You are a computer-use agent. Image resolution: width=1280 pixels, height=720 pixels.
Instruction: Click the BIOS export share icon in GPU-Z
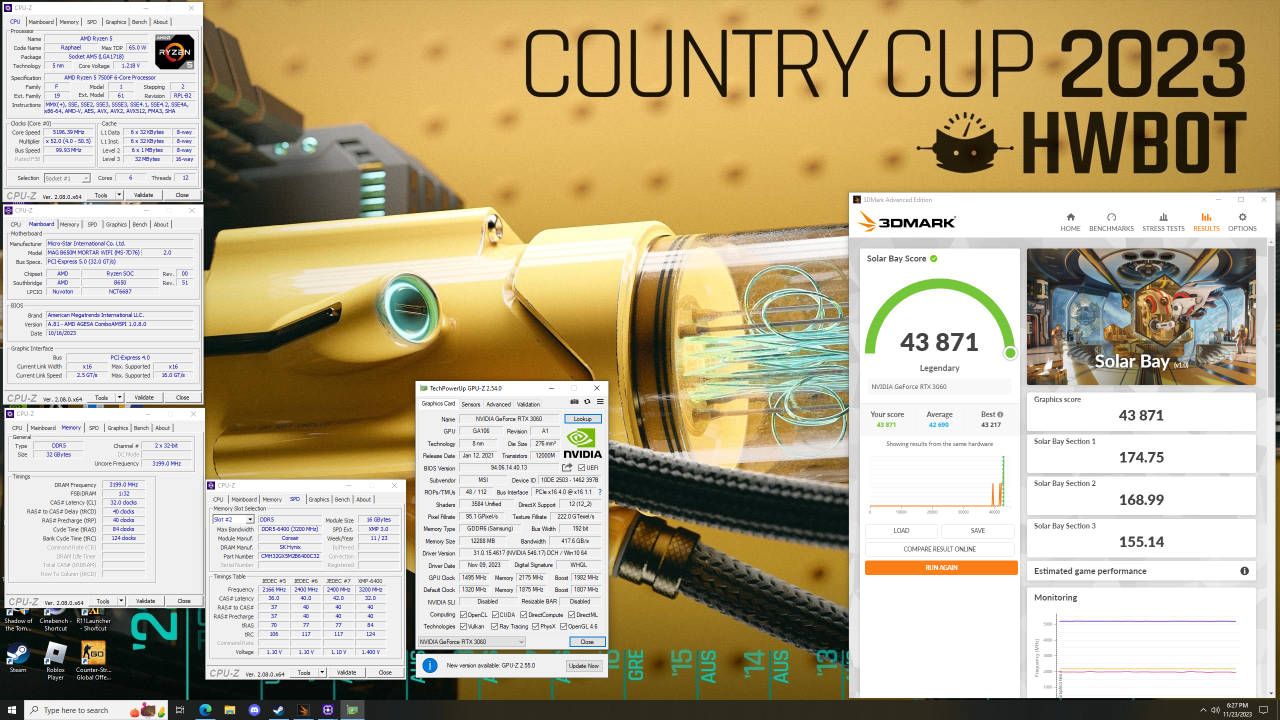pyautogui.click(x=567, y=467)
